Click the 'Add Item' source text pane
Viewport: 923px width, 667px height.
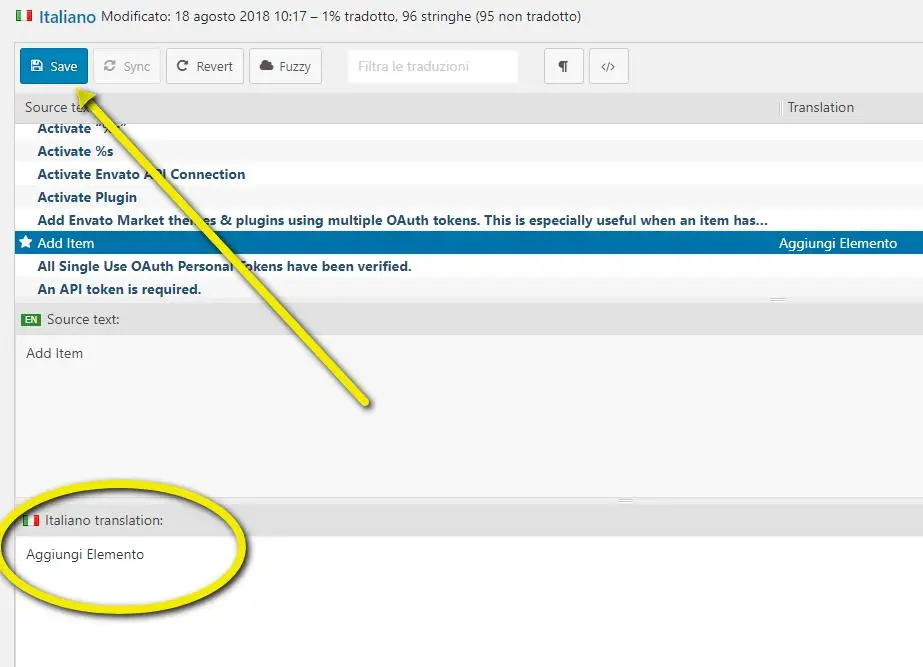click(469, 416)
